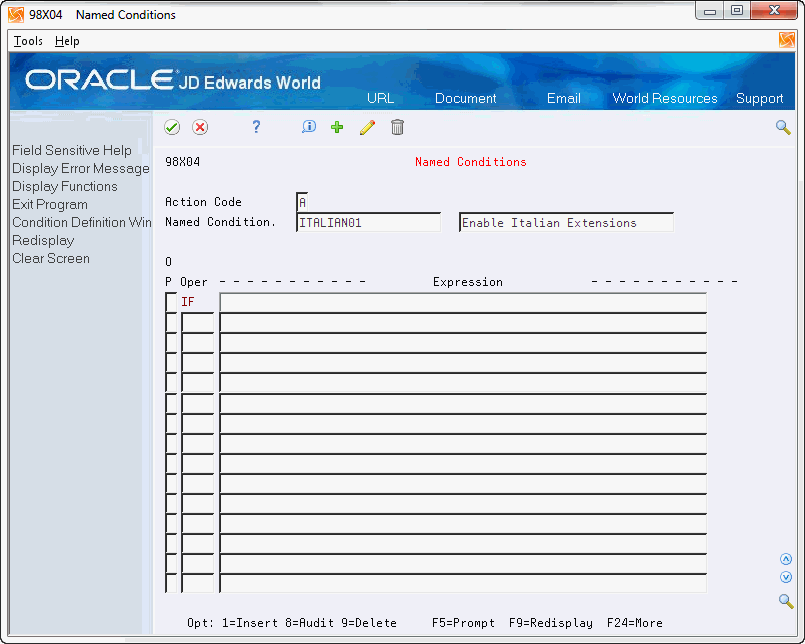Select Display Error Message in sidebar
This screenshot has height=644, width=805.
click(81, 168)
